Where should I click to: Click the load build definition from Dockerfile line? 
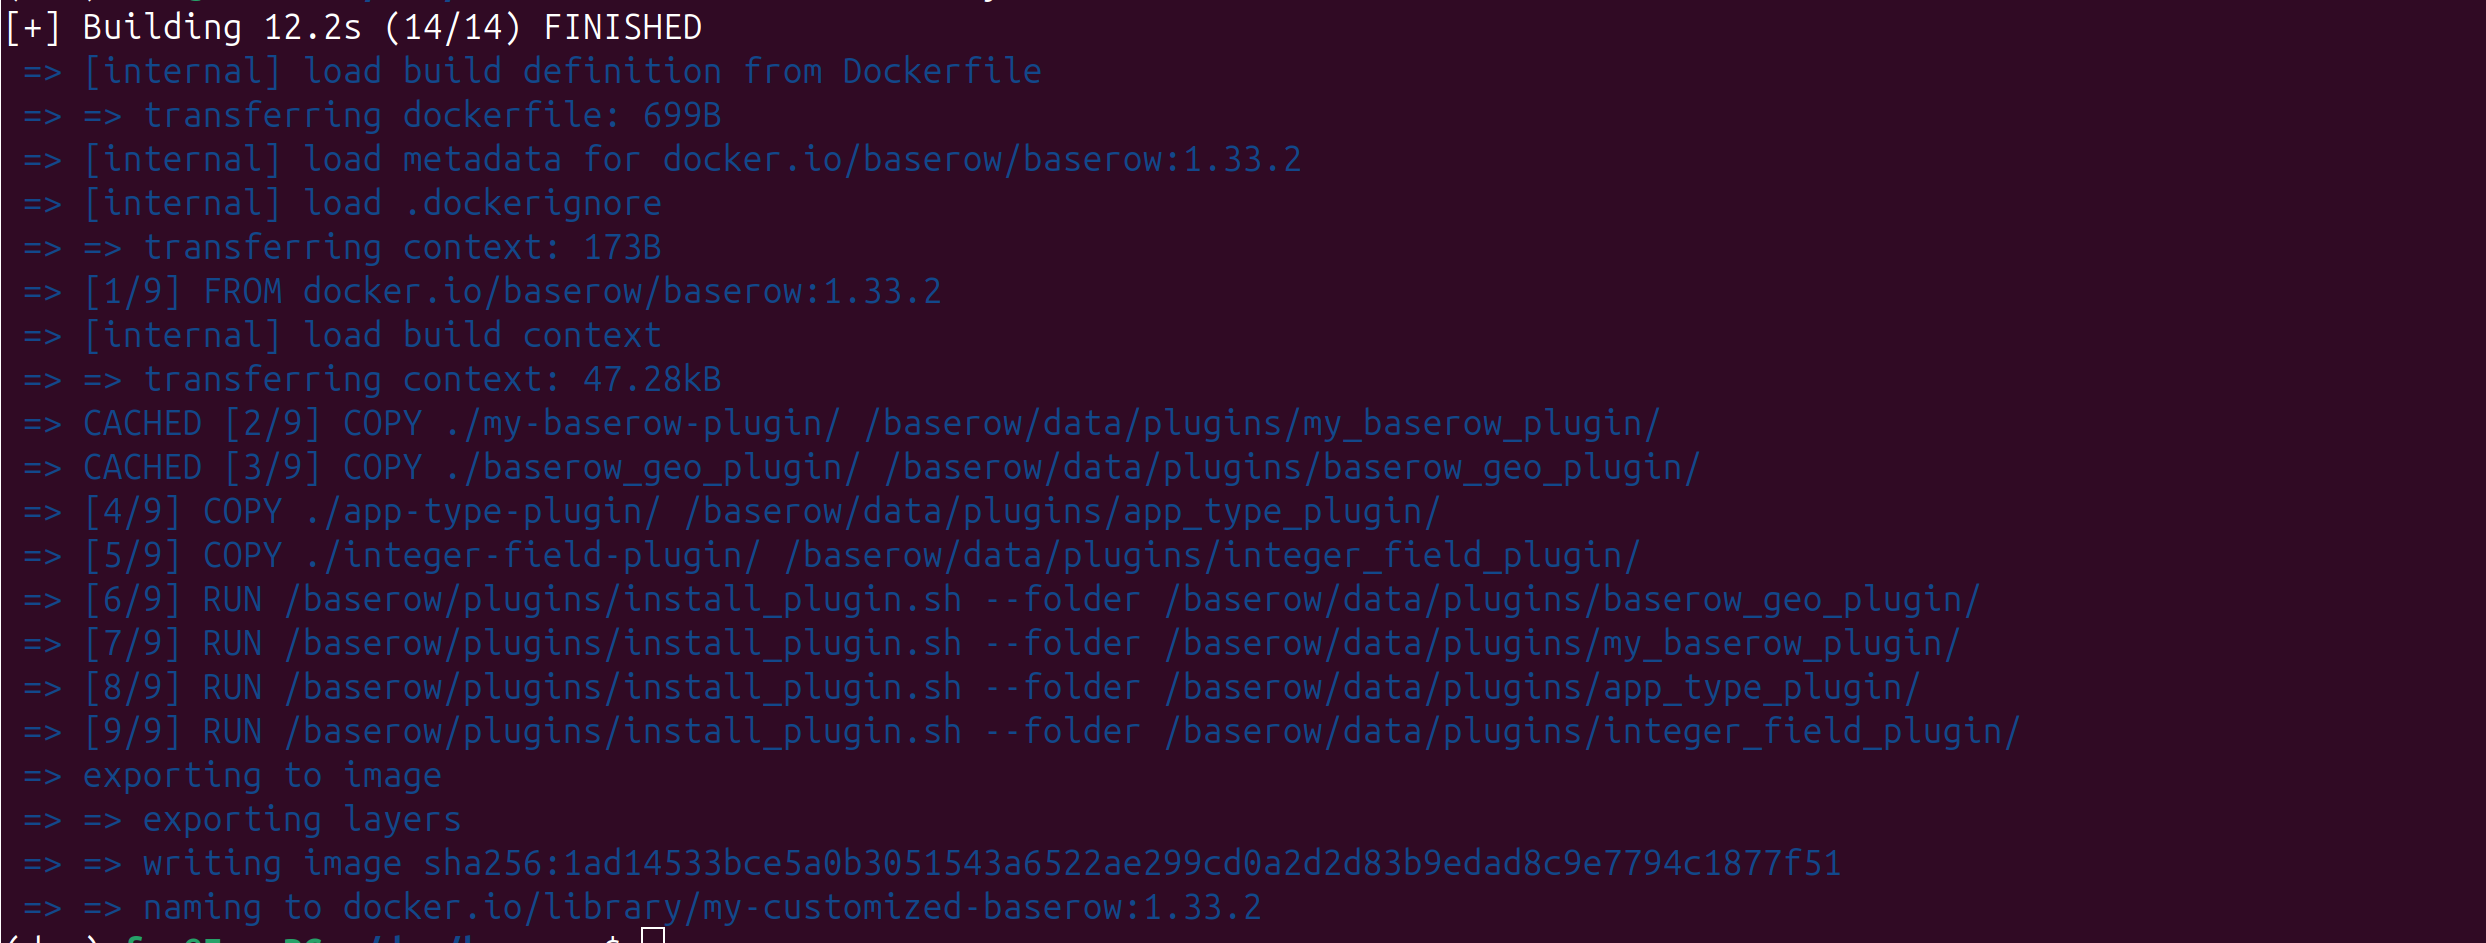pos(532,71)
